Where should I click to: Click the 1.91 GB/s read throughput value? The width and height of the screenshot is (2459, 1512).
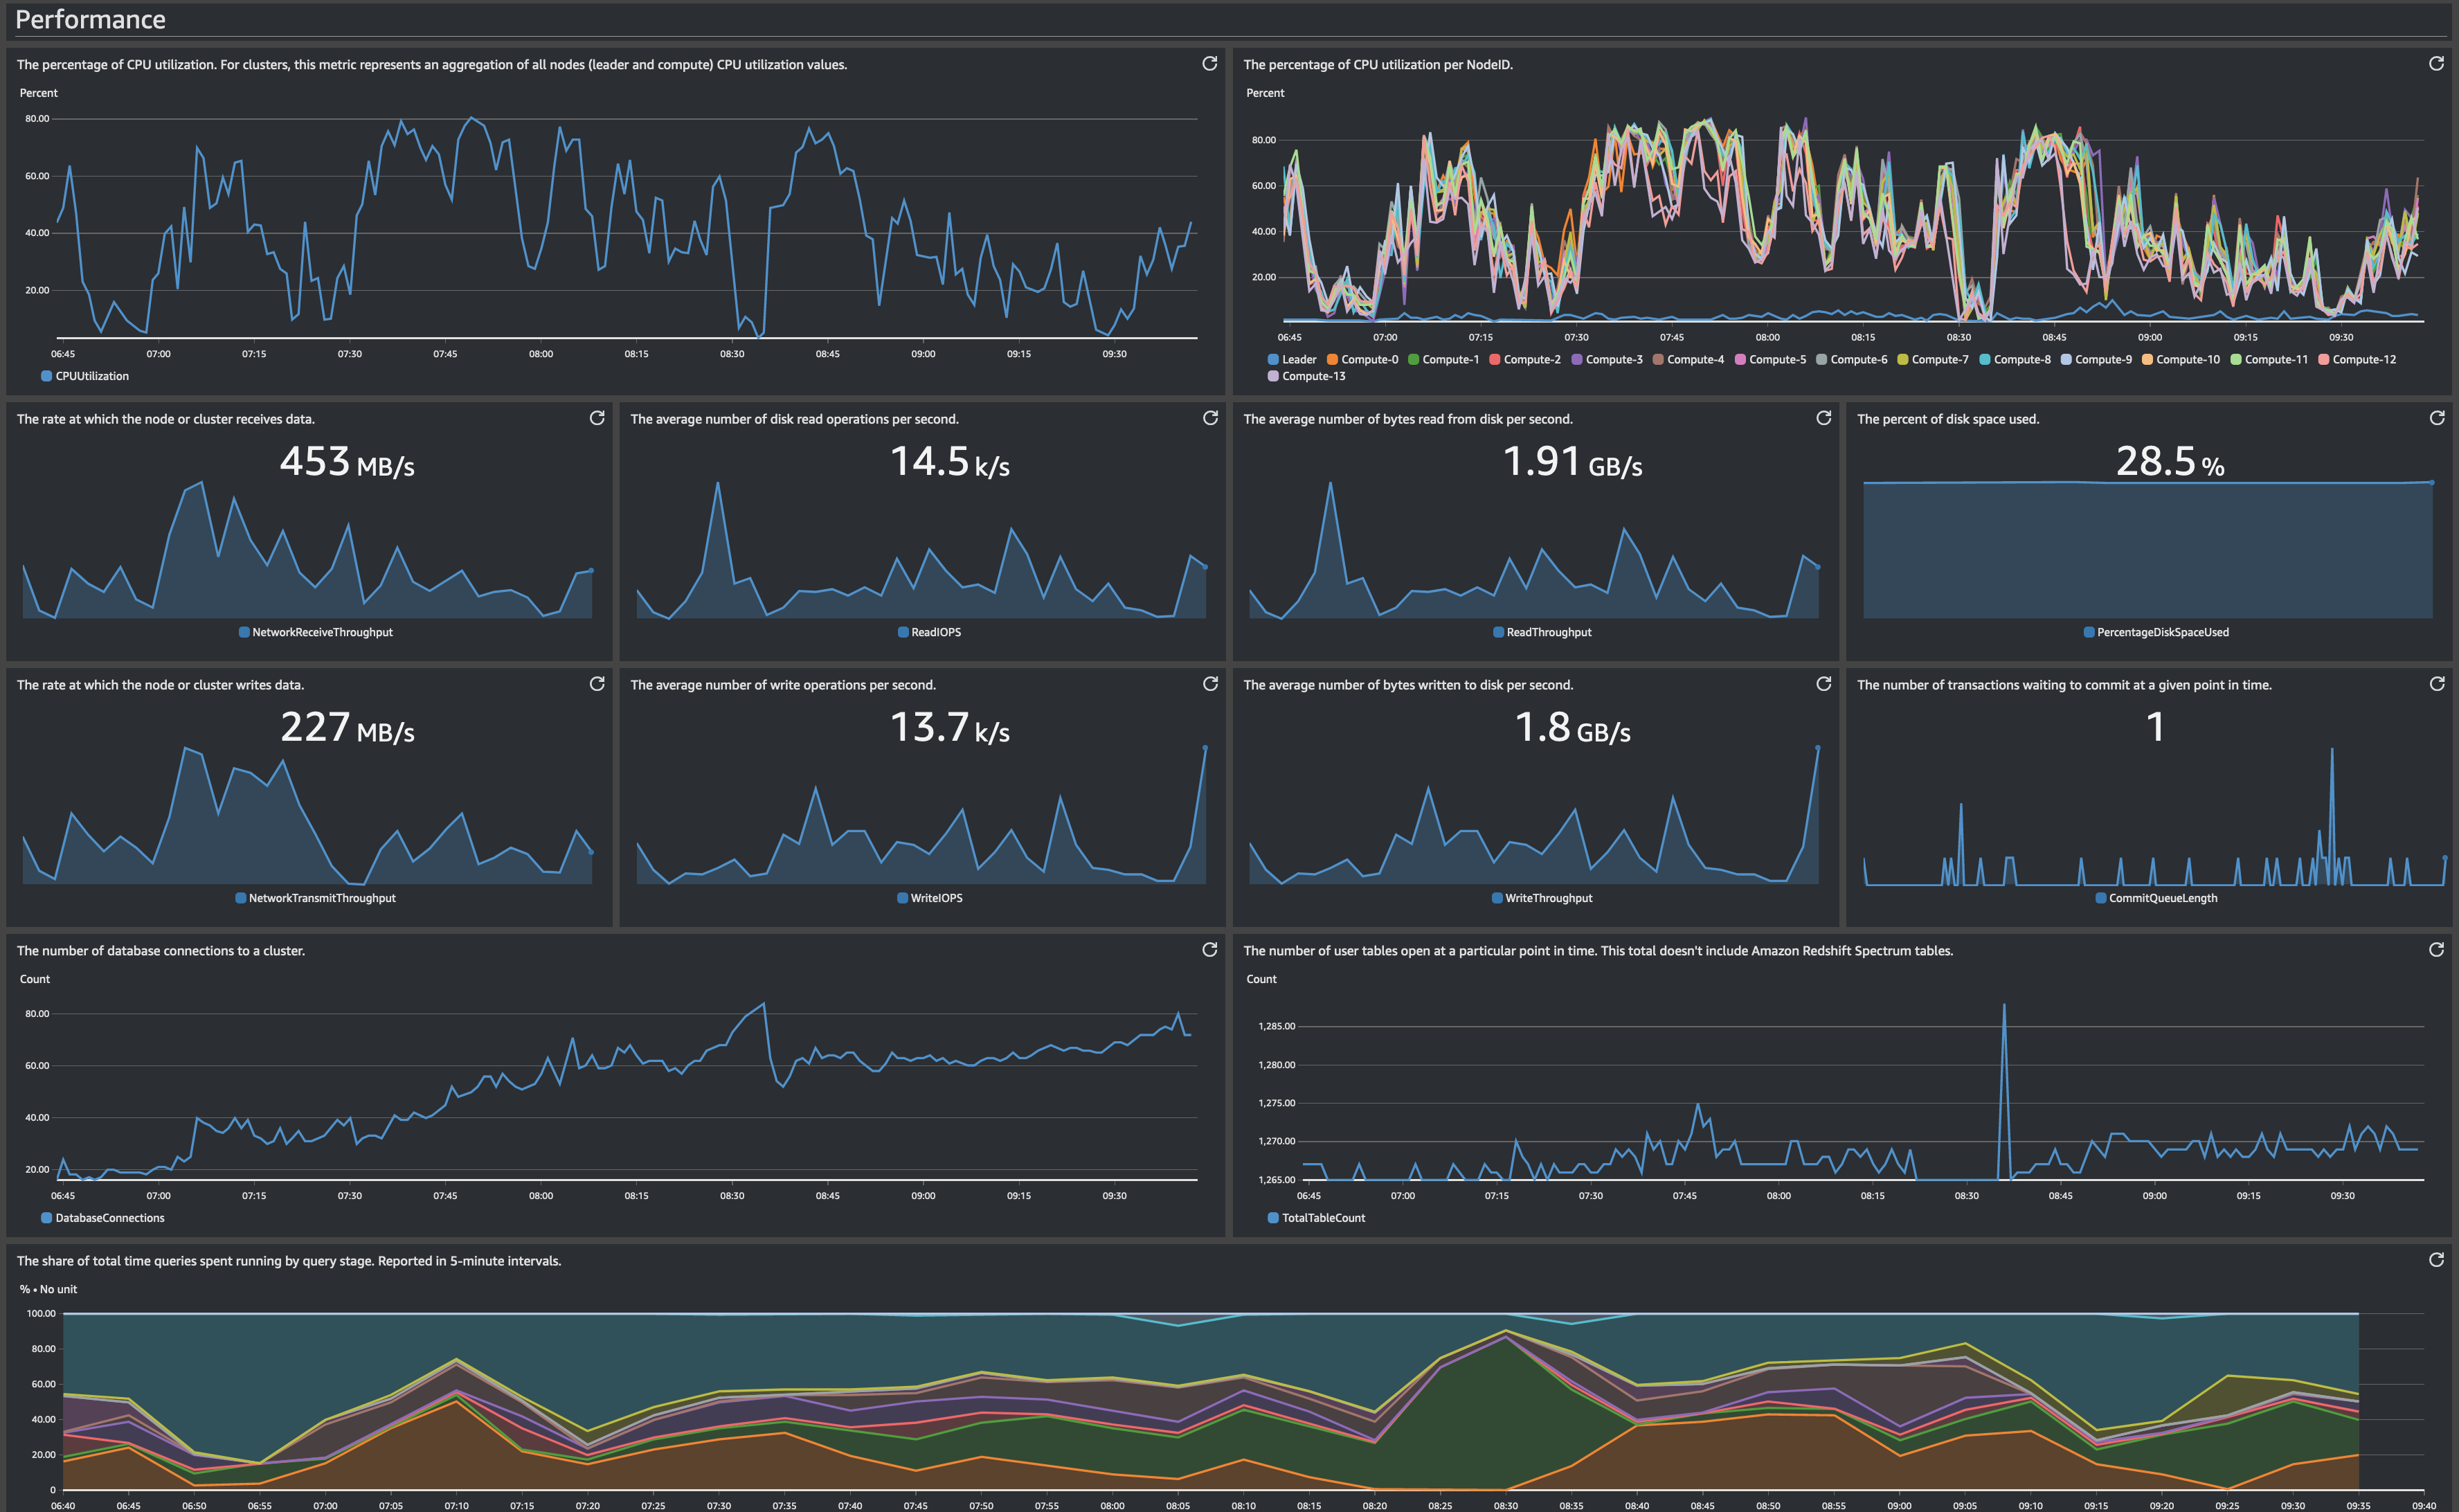[x=1573, y=462]
